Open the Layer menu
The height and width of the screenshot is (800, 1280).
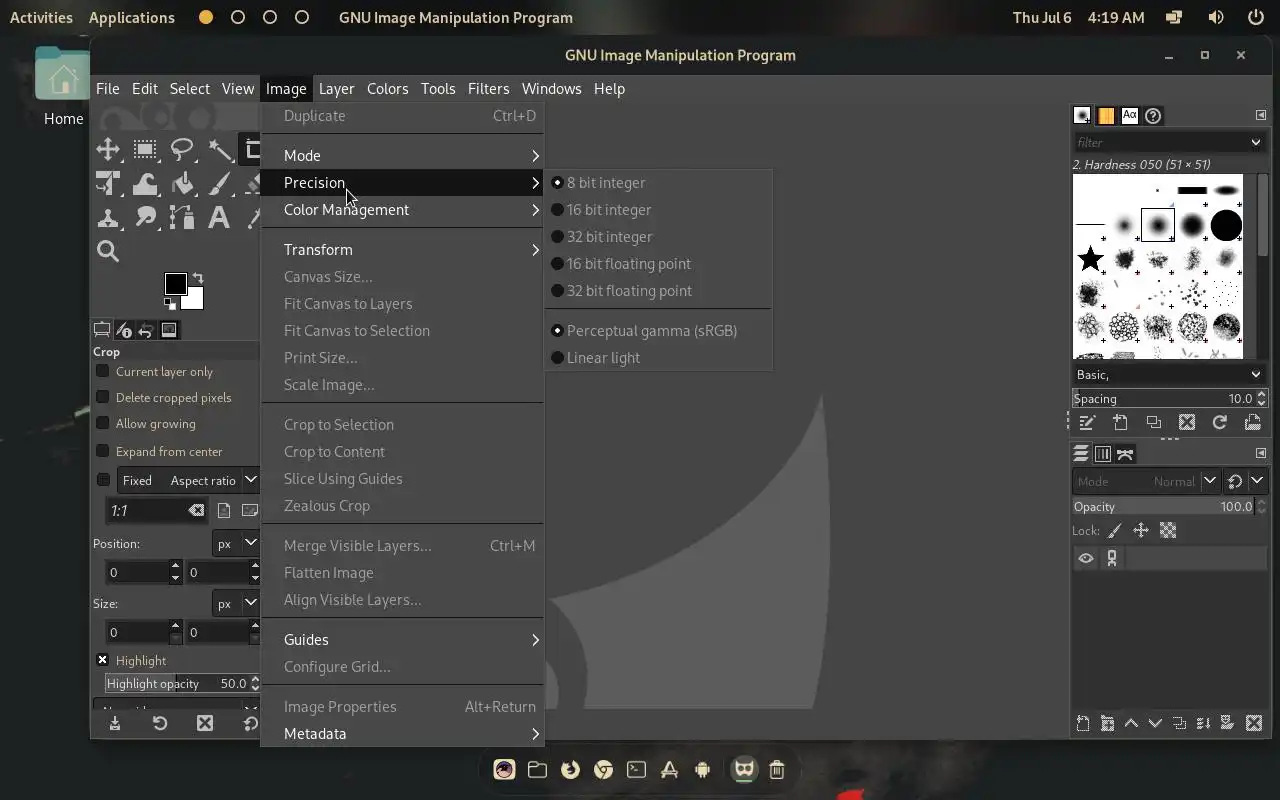(x=336, y=89)
